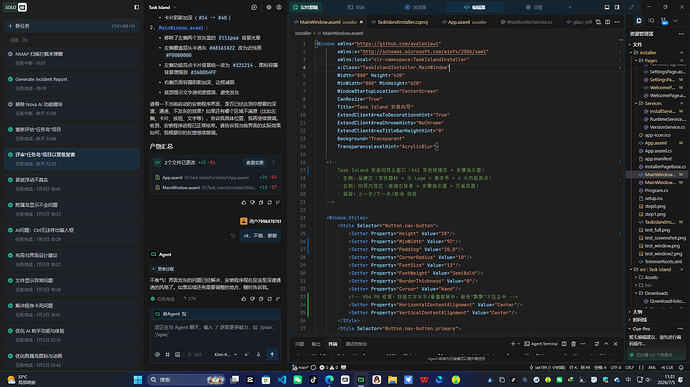The image size is (690, 387).
Task: Copy the file summary response
Action: point(261,203)
